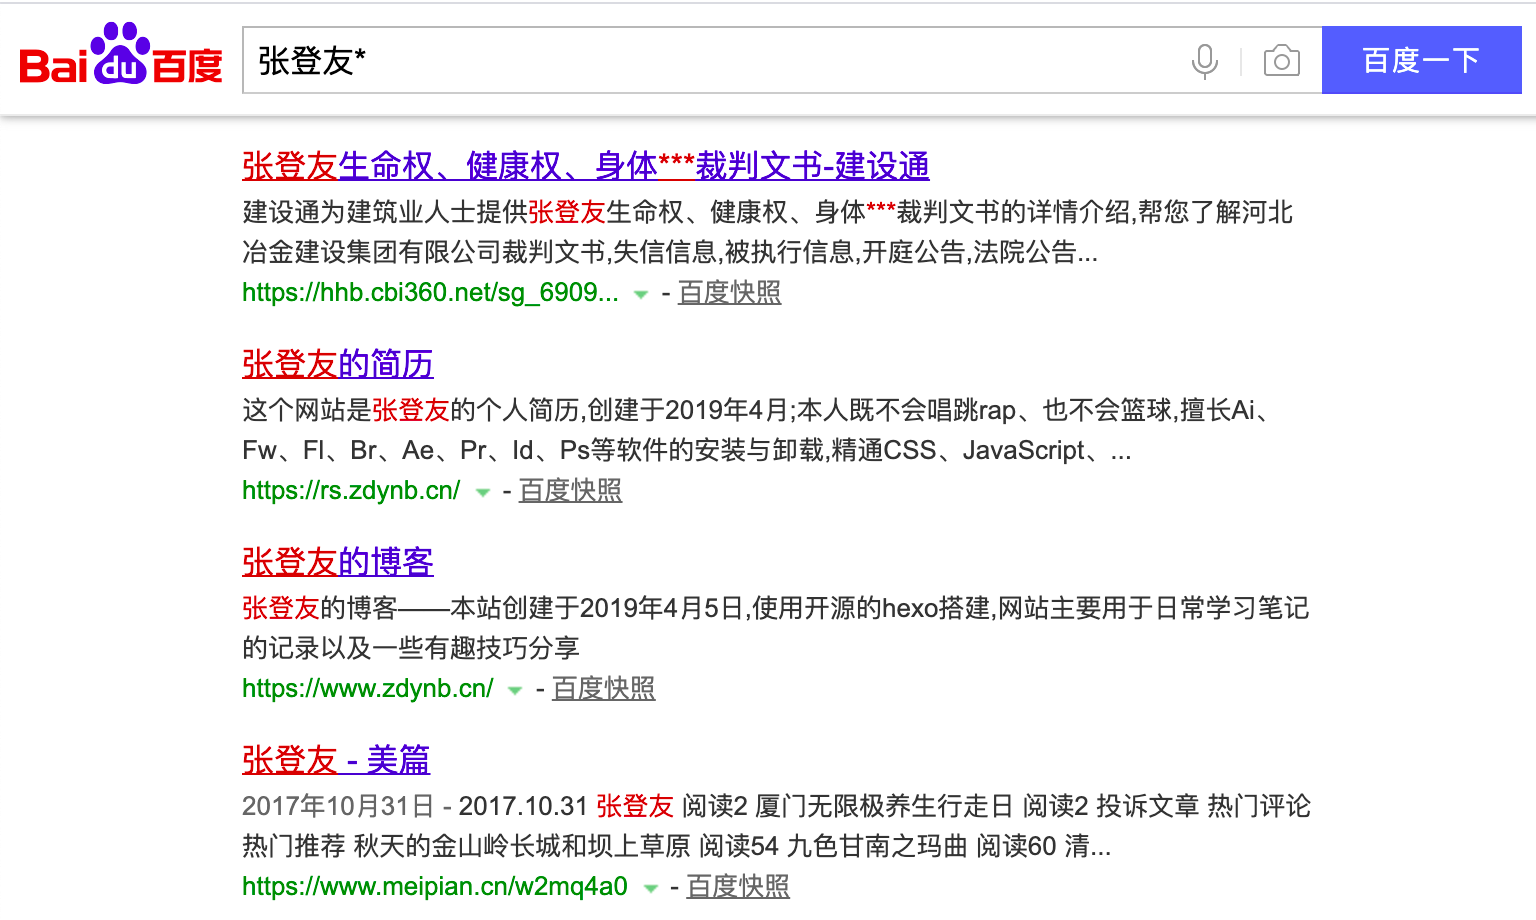Expand dropdown arrow next to rs.zdynb.cn

pos(483,493)
